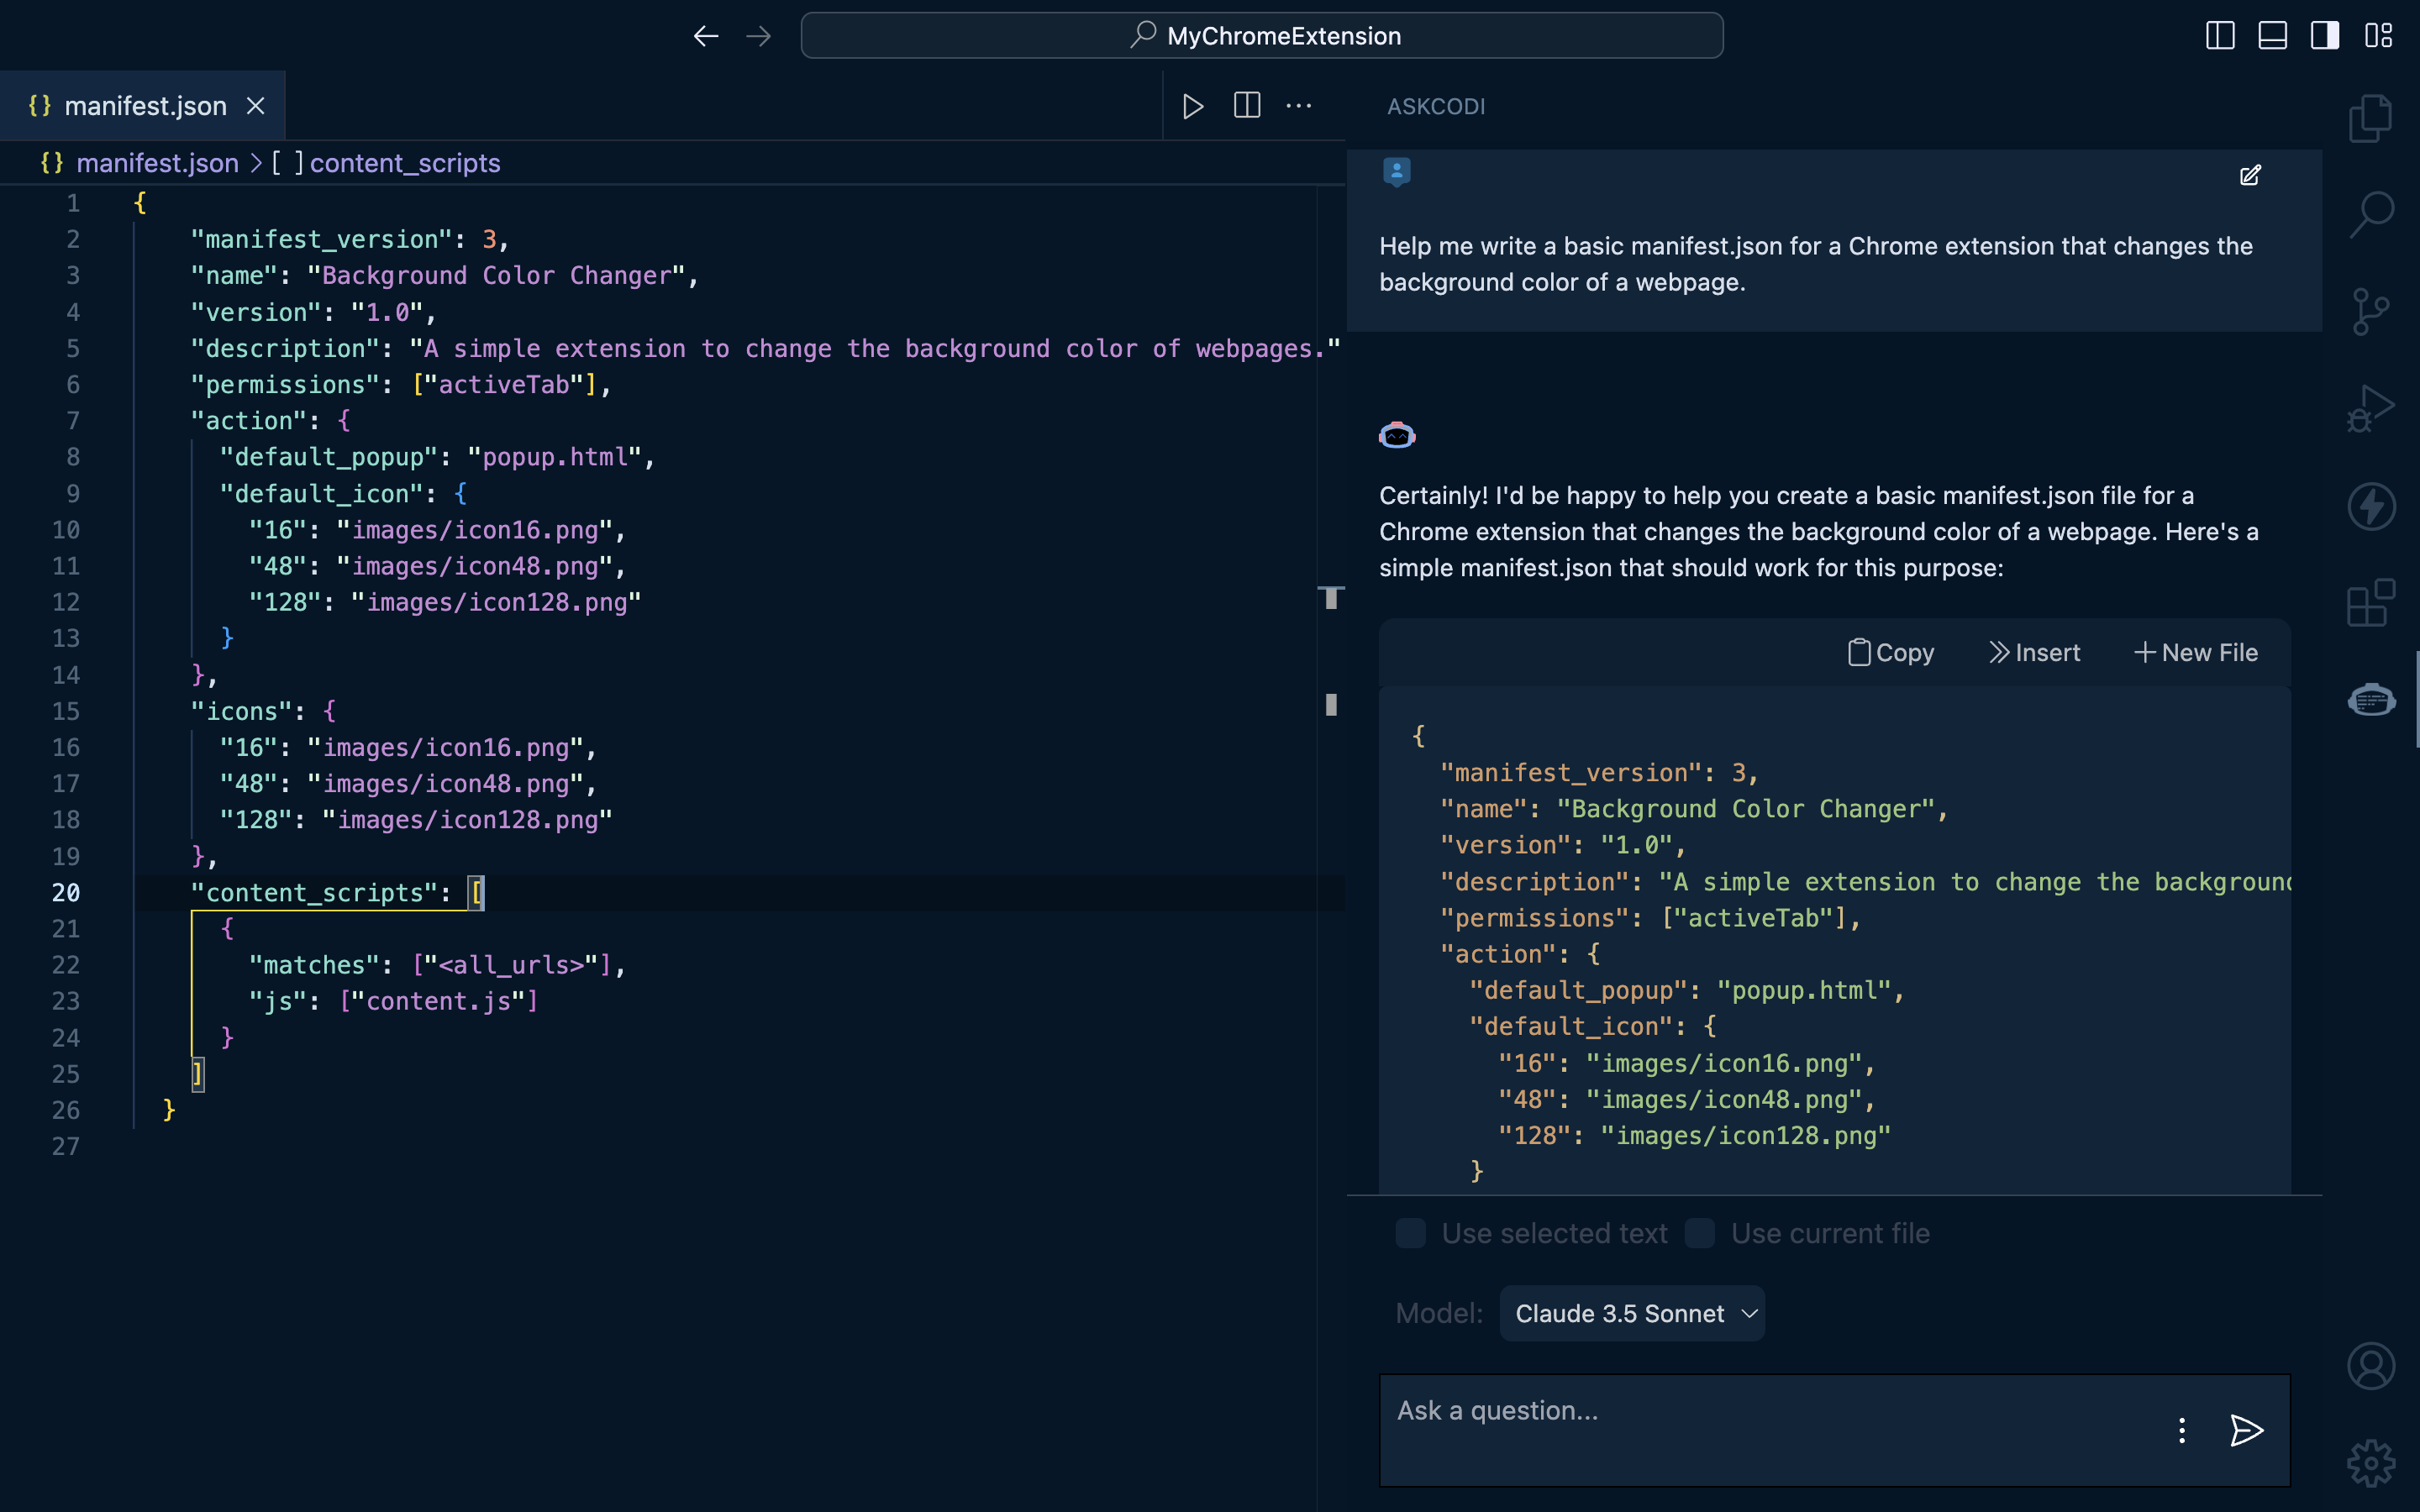The height and width of the screenshot is (1512, 2420).
Task: Enable the Use current file checkbox
Action: (x=1700, y=1233)
